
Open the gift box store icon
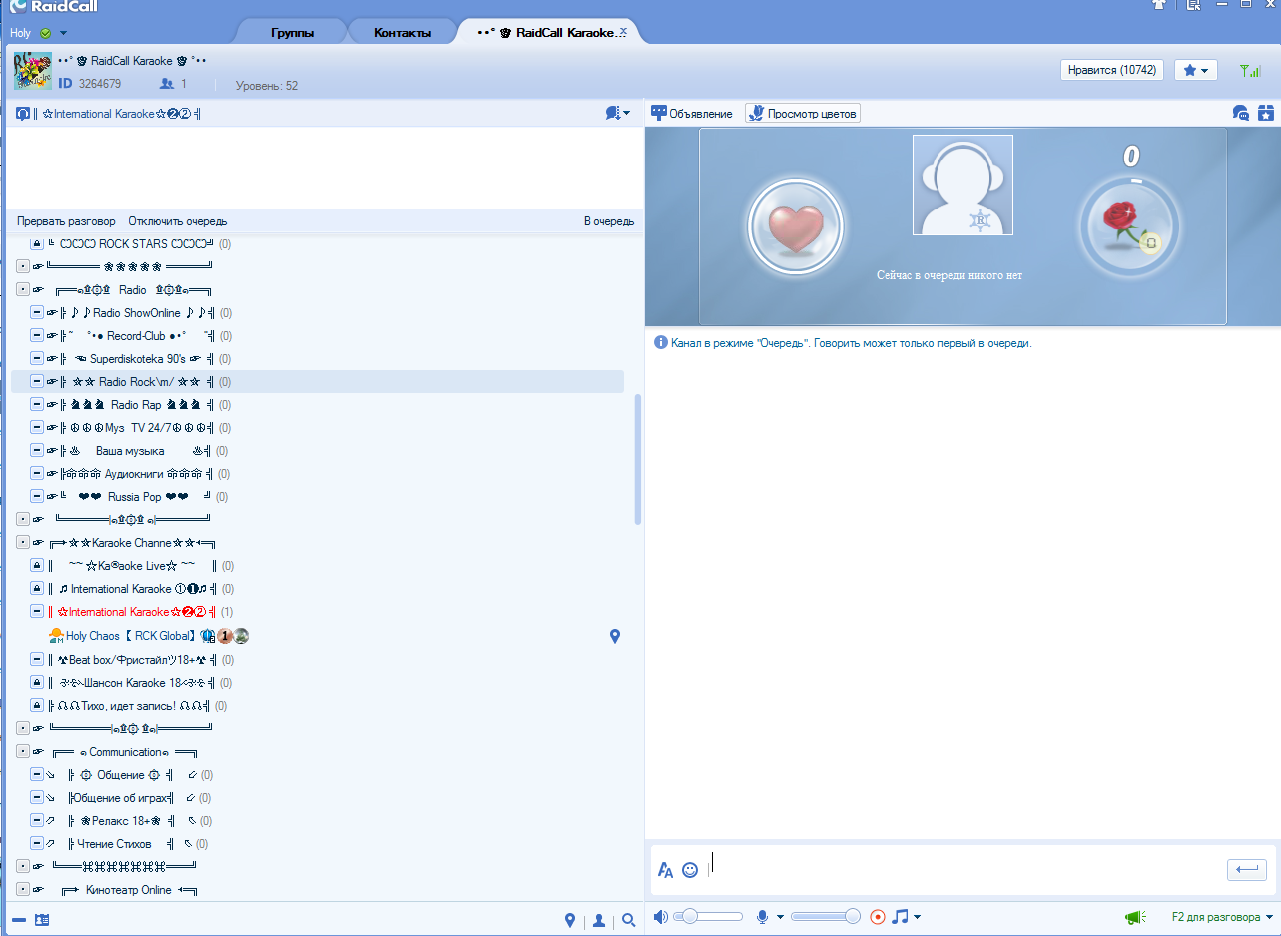1265,113
